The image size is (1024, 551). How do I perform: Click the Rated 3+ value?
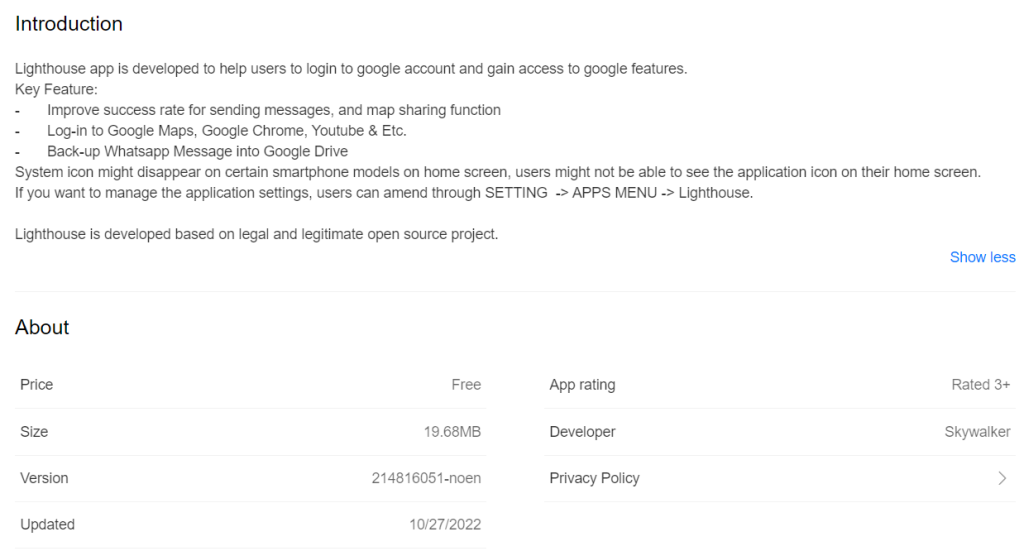pyautogui.click(x=981, y=385)
